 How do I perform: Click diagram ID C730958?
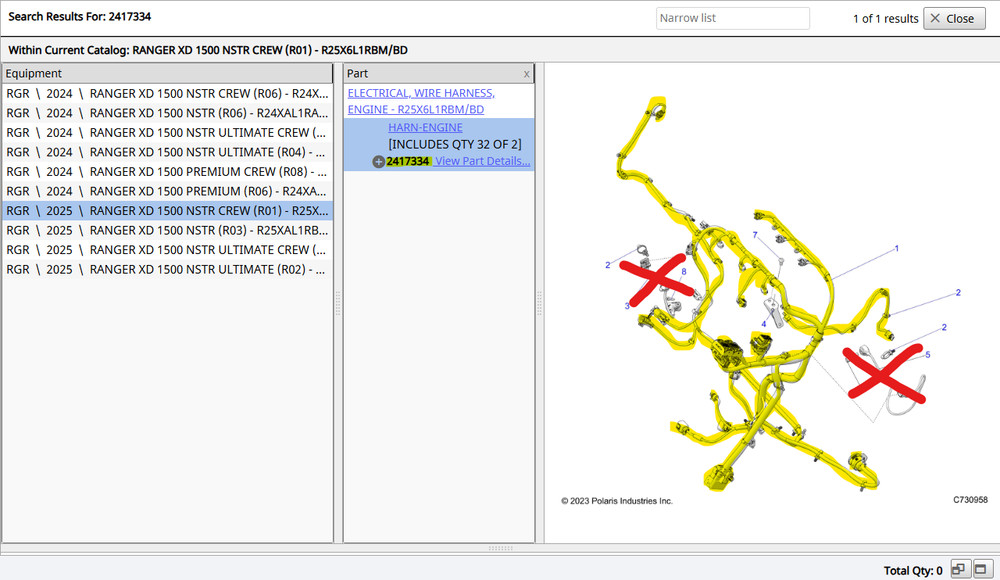point(970,500)
